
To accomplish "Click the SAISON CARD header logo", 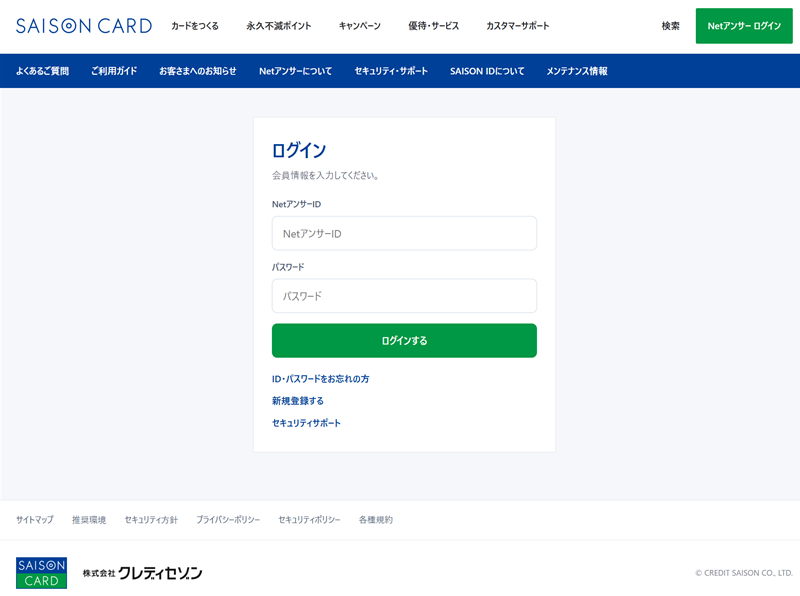I will [x=84, y=26].
